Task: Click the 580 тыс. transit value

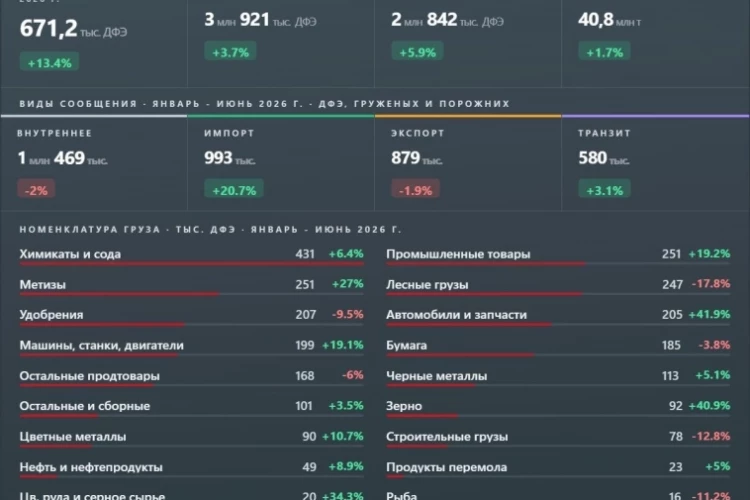Action: tap(604, 158)
